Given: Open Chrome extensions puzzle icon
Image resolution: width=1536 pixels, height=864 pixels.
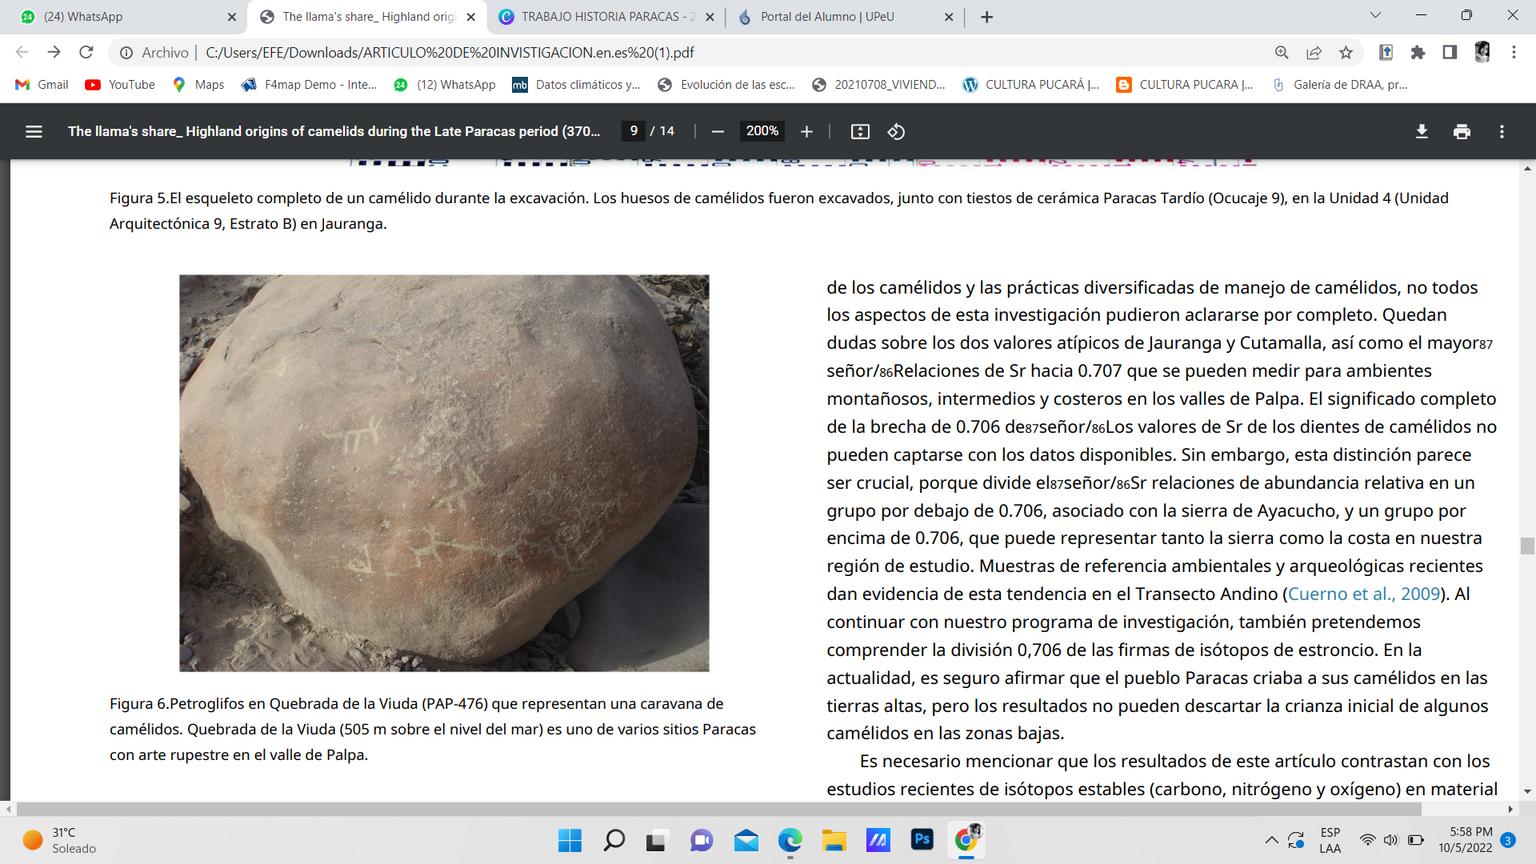Looking at the screenshot, I should [1418, 52].
